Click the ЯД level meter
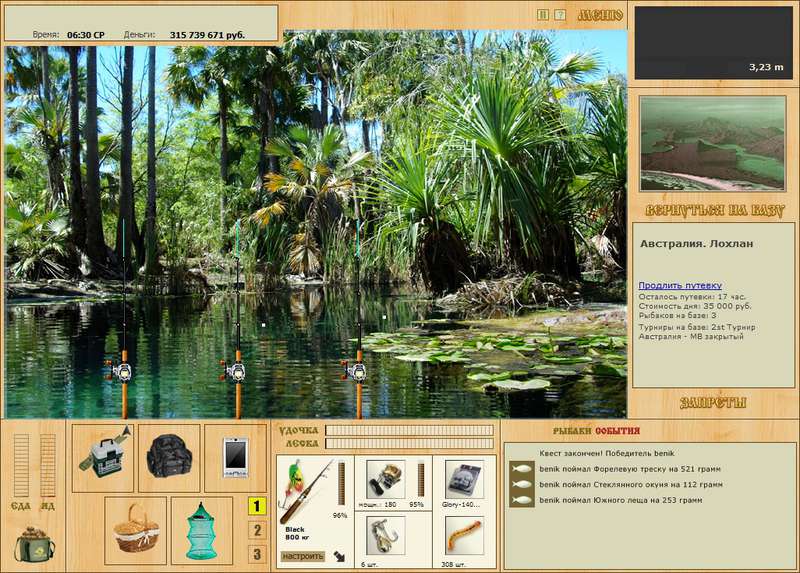Image resolution: width=800 pixels, height=573 pixels. [47, 465]
